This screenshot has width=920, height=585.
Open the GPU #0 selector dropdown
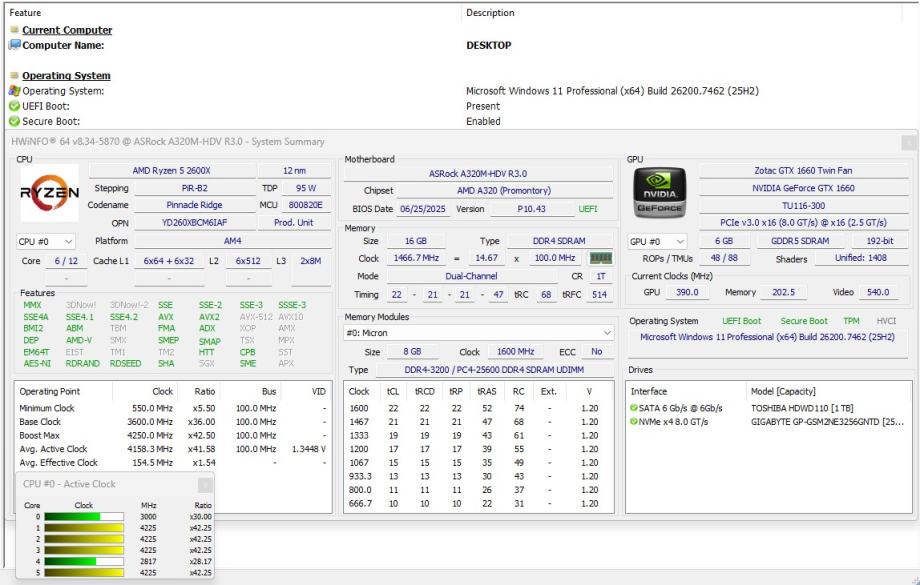click(x=657, y=241)
